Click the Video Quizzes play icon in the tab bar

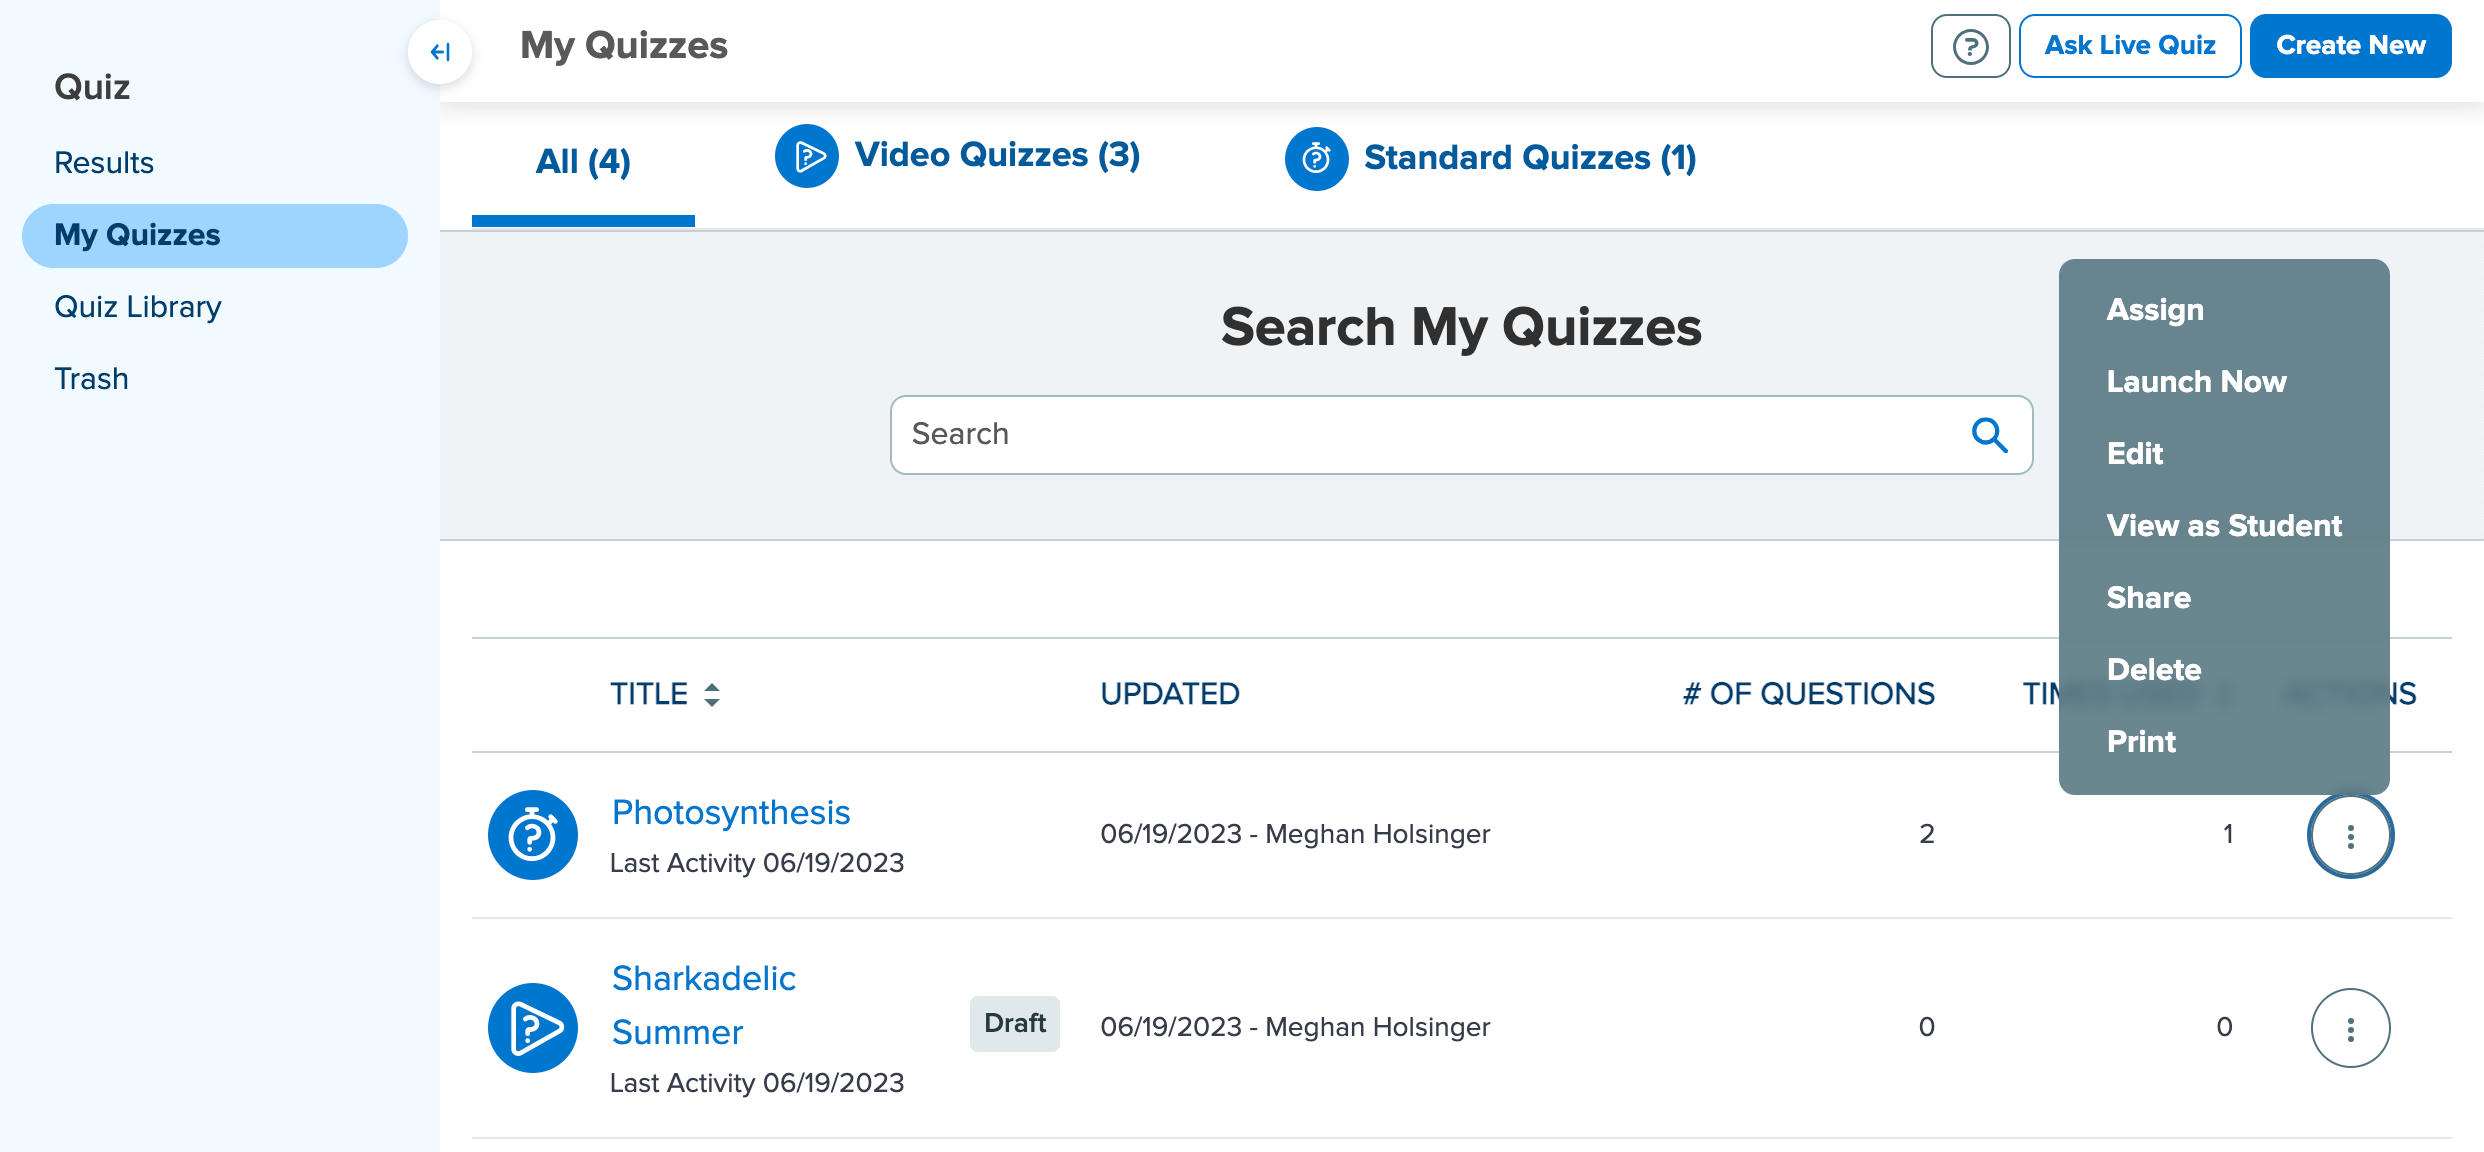(807, 156)
